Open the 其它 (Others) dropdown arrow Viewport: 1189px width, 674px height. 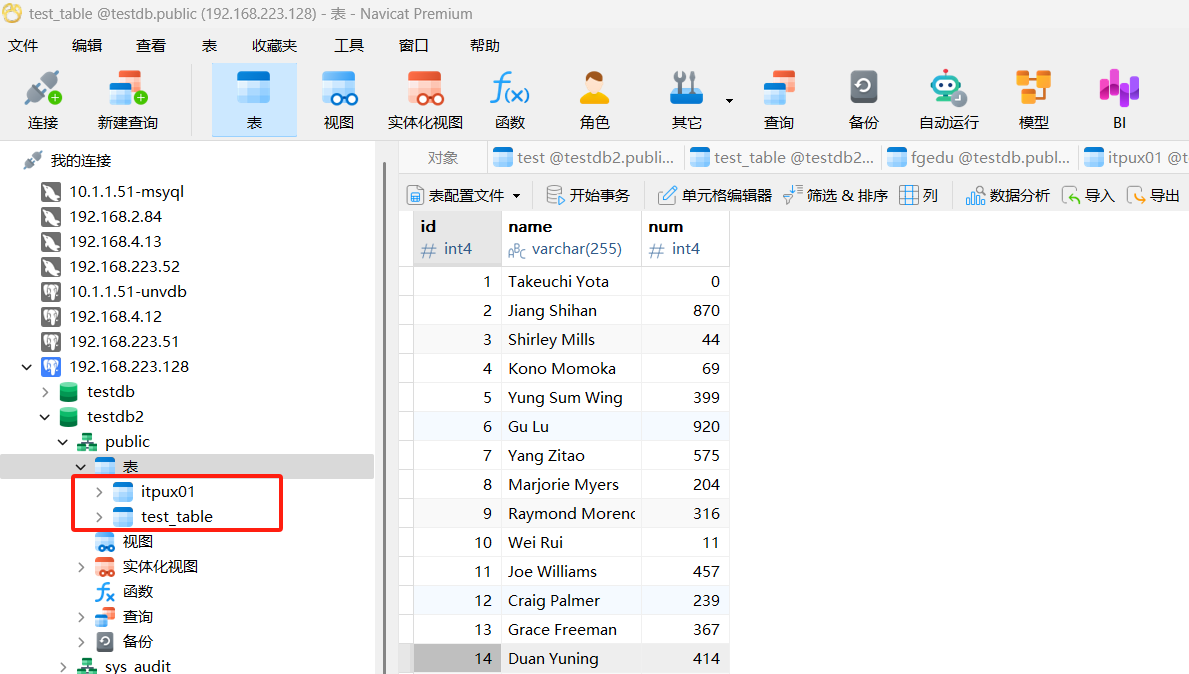(729, 101)
